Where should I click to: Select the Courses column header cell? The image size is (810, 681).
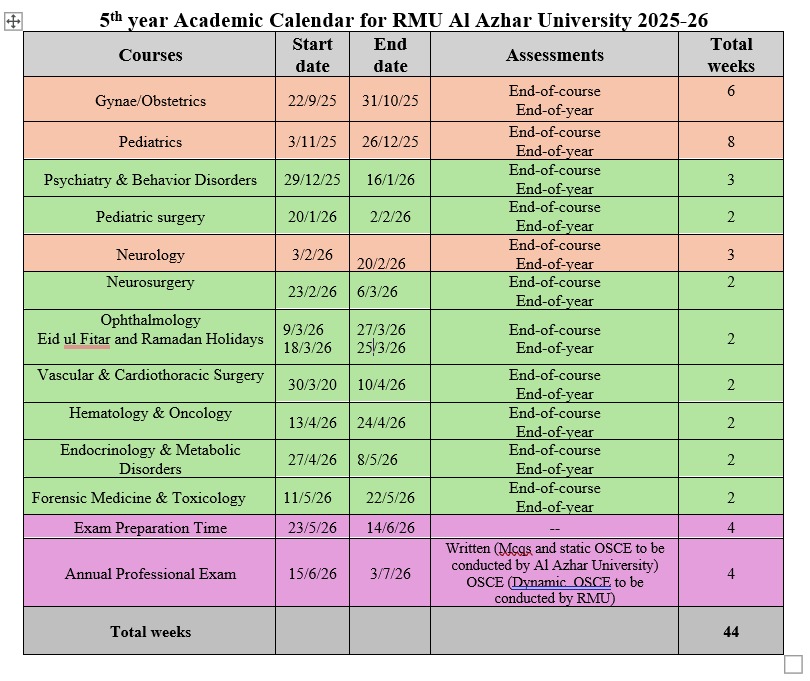tap(150, 55)
